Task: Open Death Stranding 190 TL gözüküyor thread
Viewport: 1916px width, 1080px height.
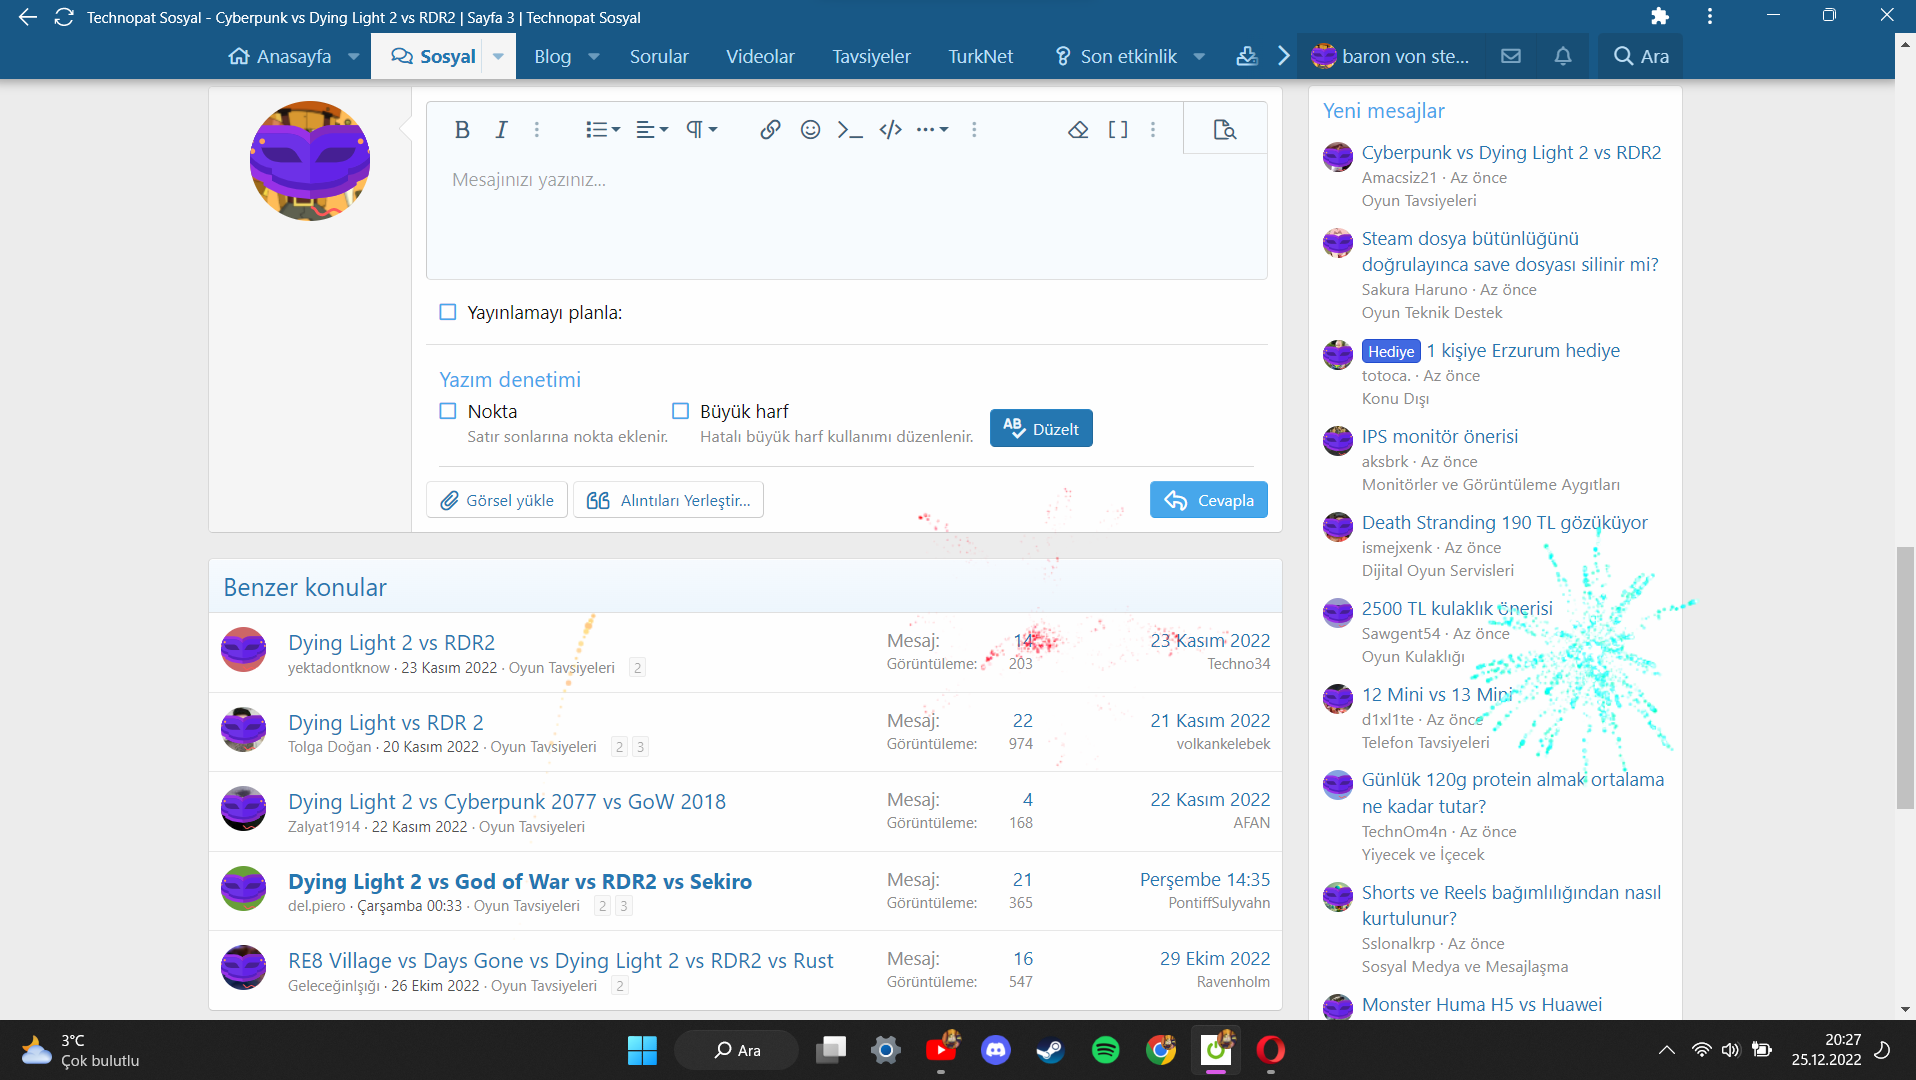Action: click(1504, 522)
